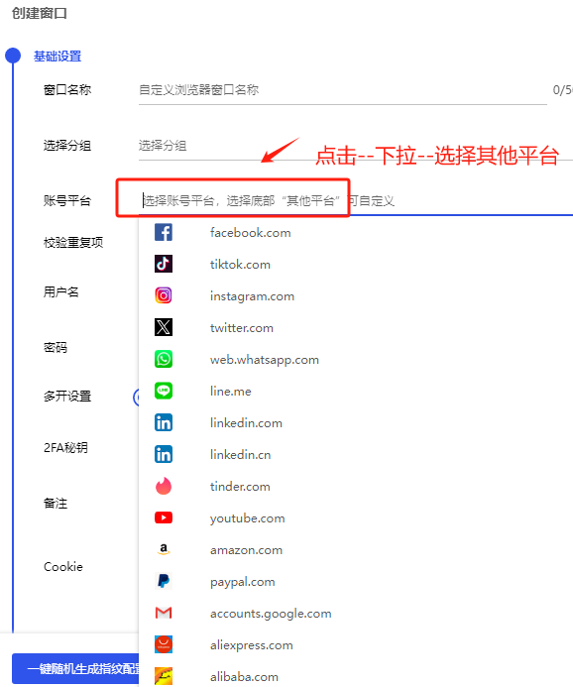This screenshot has height=687, width=573.
Task: Choose youtube.com entry
Action: [247, 518]
